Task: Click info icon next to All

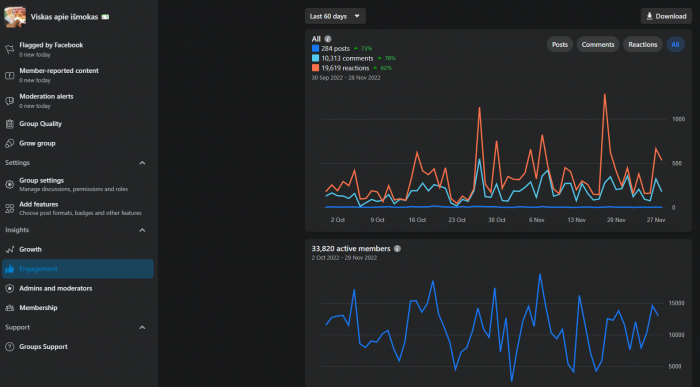Action: [x=328, y=39]
